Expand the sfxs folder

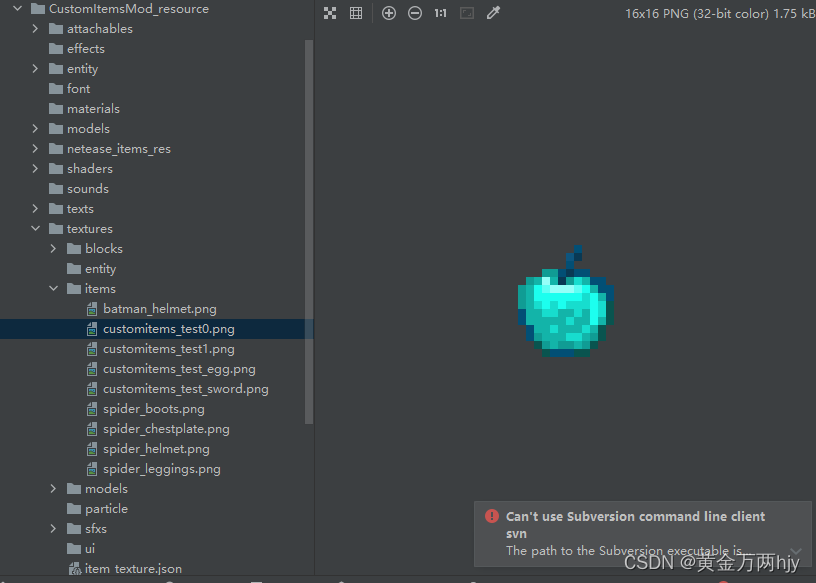point(53,529)
